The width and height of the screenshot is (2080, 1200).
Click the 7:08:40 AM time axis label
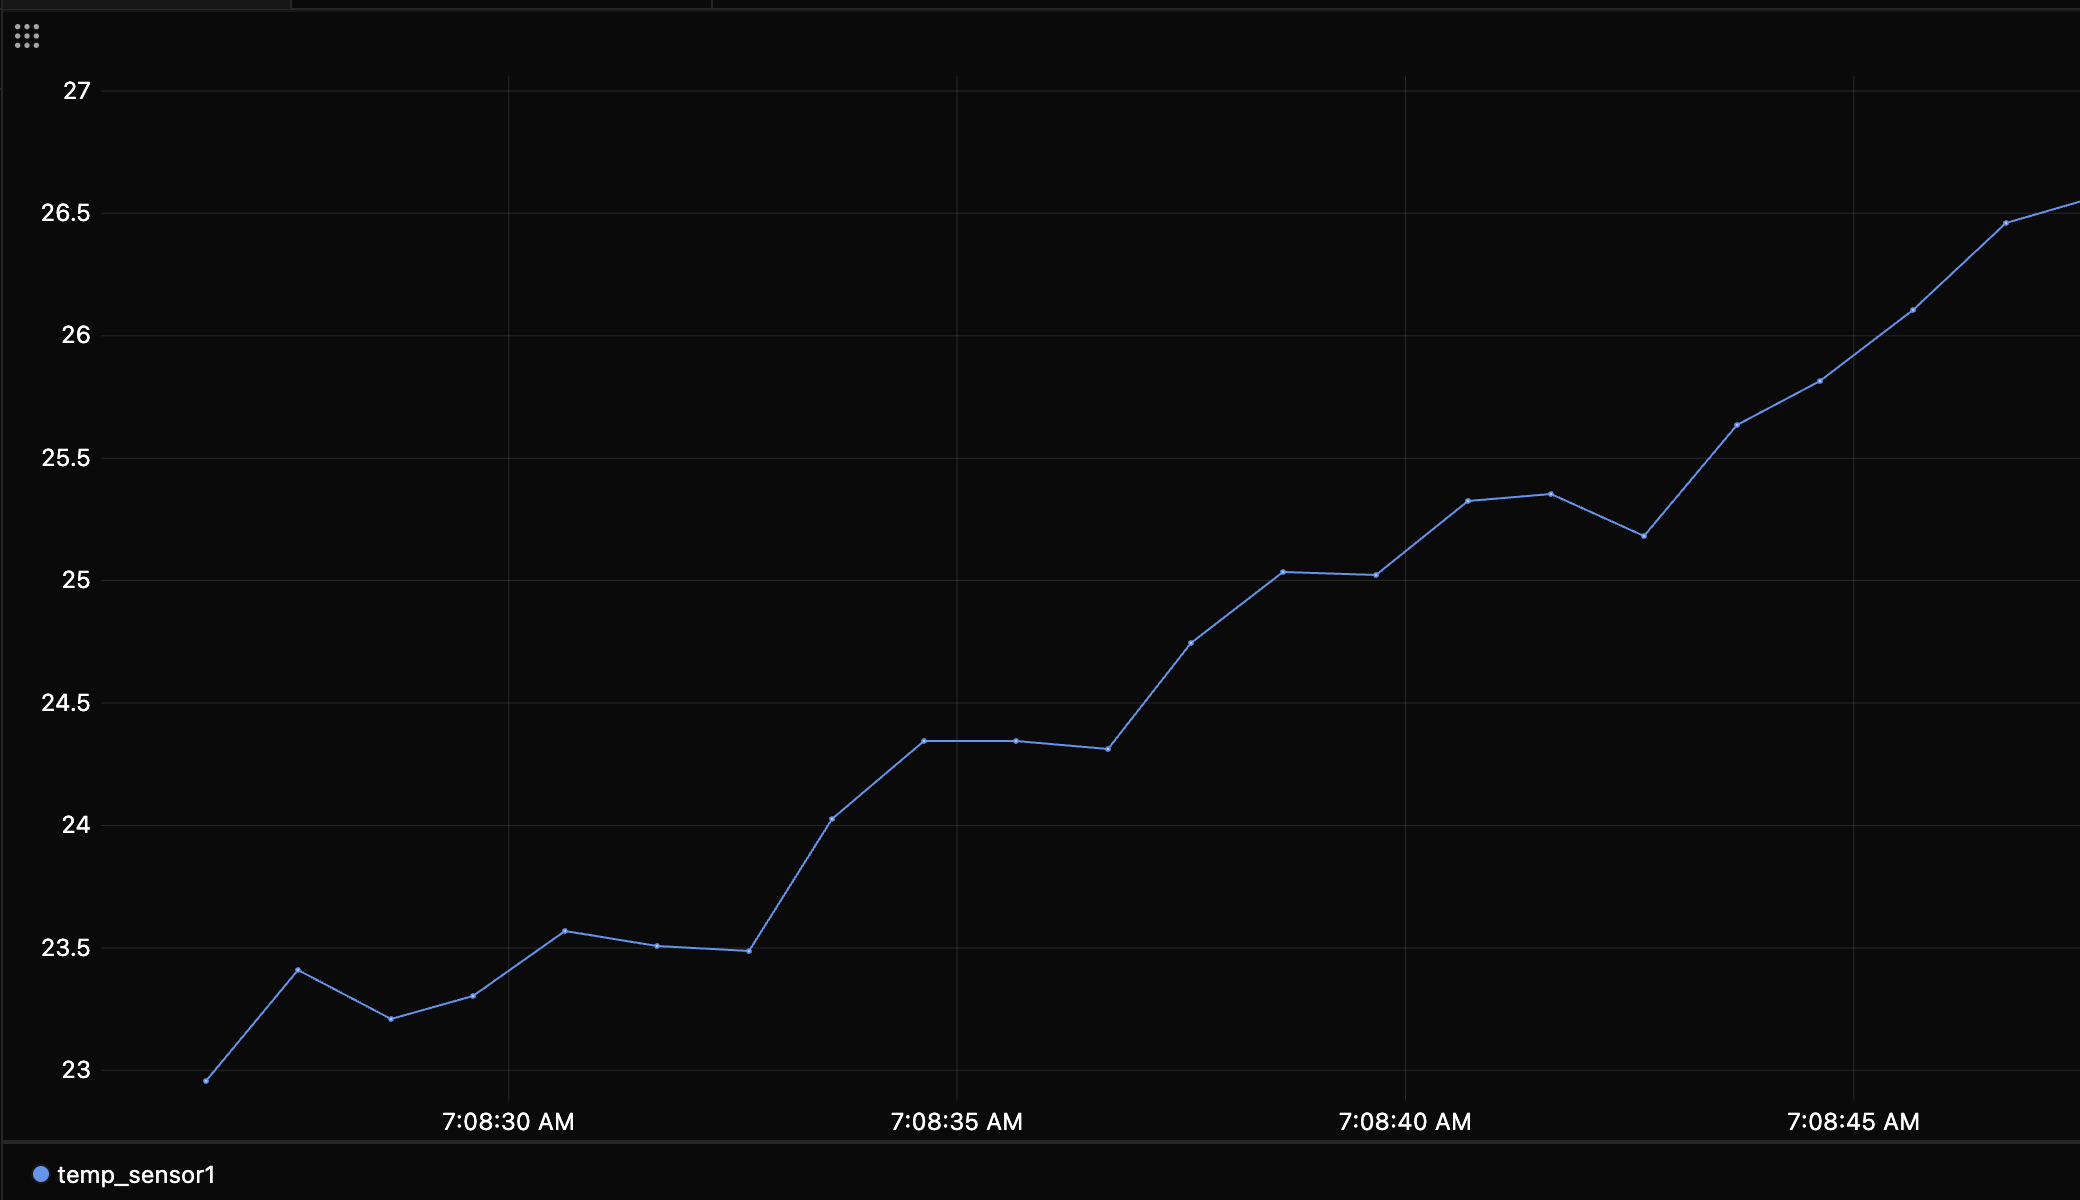point(1405,1122)
